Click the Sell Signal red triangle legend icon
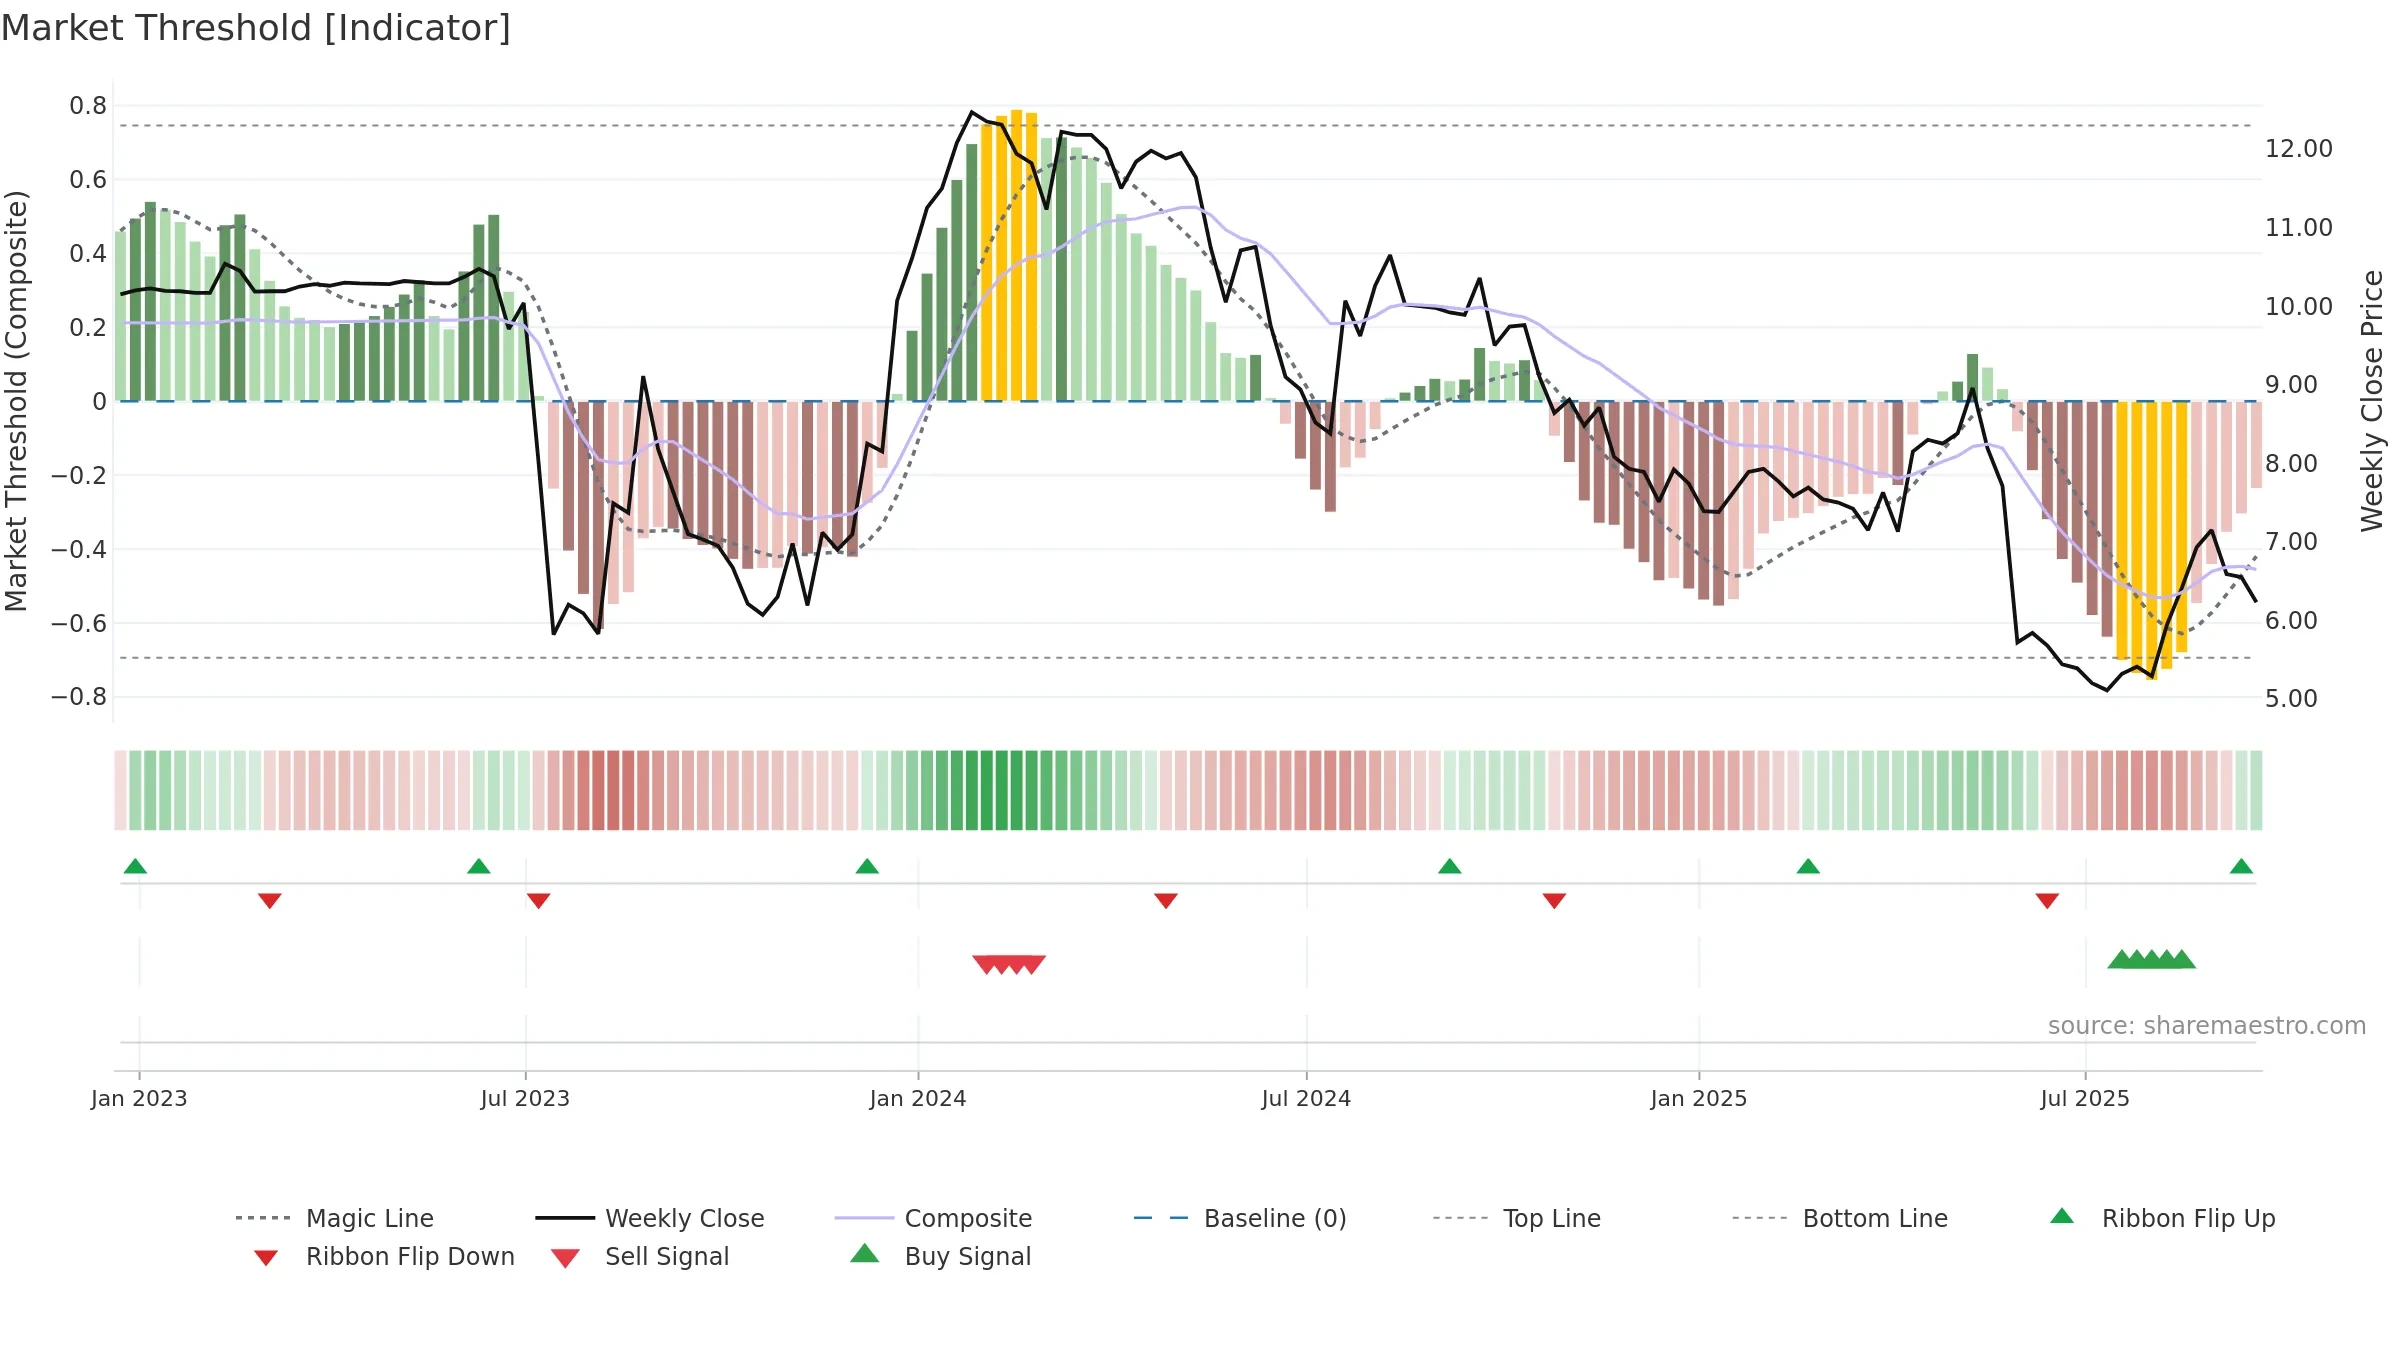 tap(565, 1258)
